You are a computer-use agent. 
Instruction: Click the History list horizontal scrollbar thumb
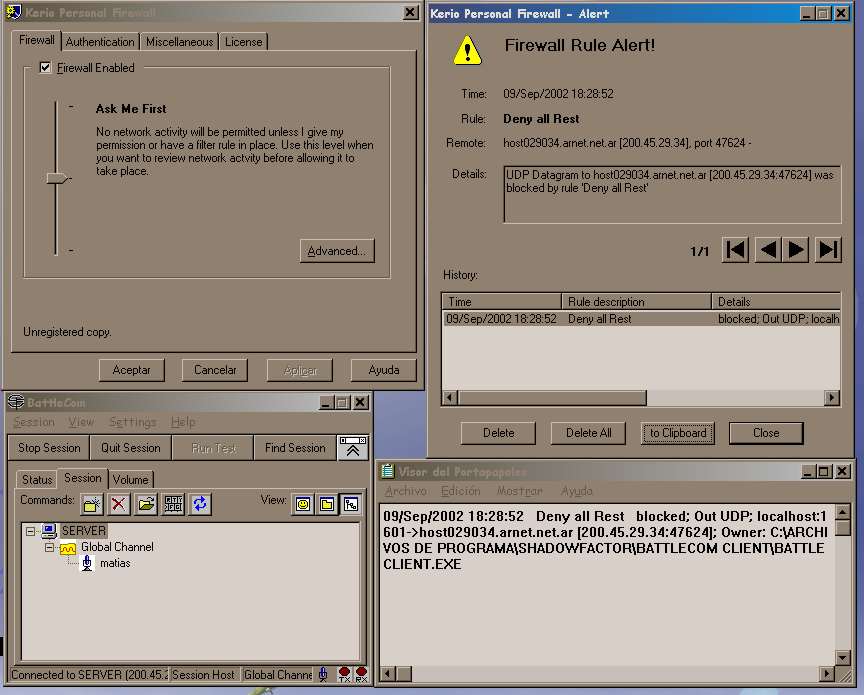(x=552, y=397)
